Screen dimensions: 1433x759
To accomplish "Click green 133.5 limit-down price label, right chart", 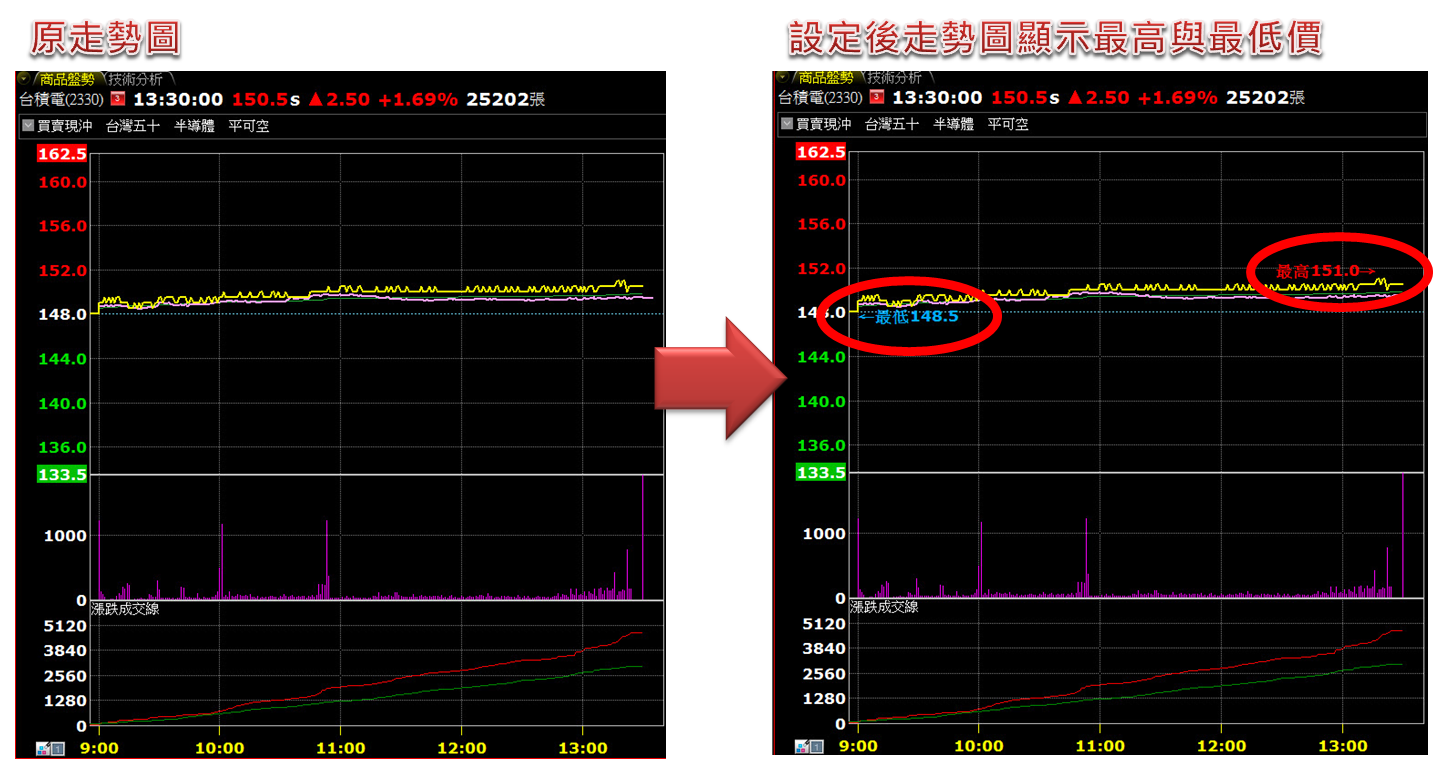I will tap(821, 472).
